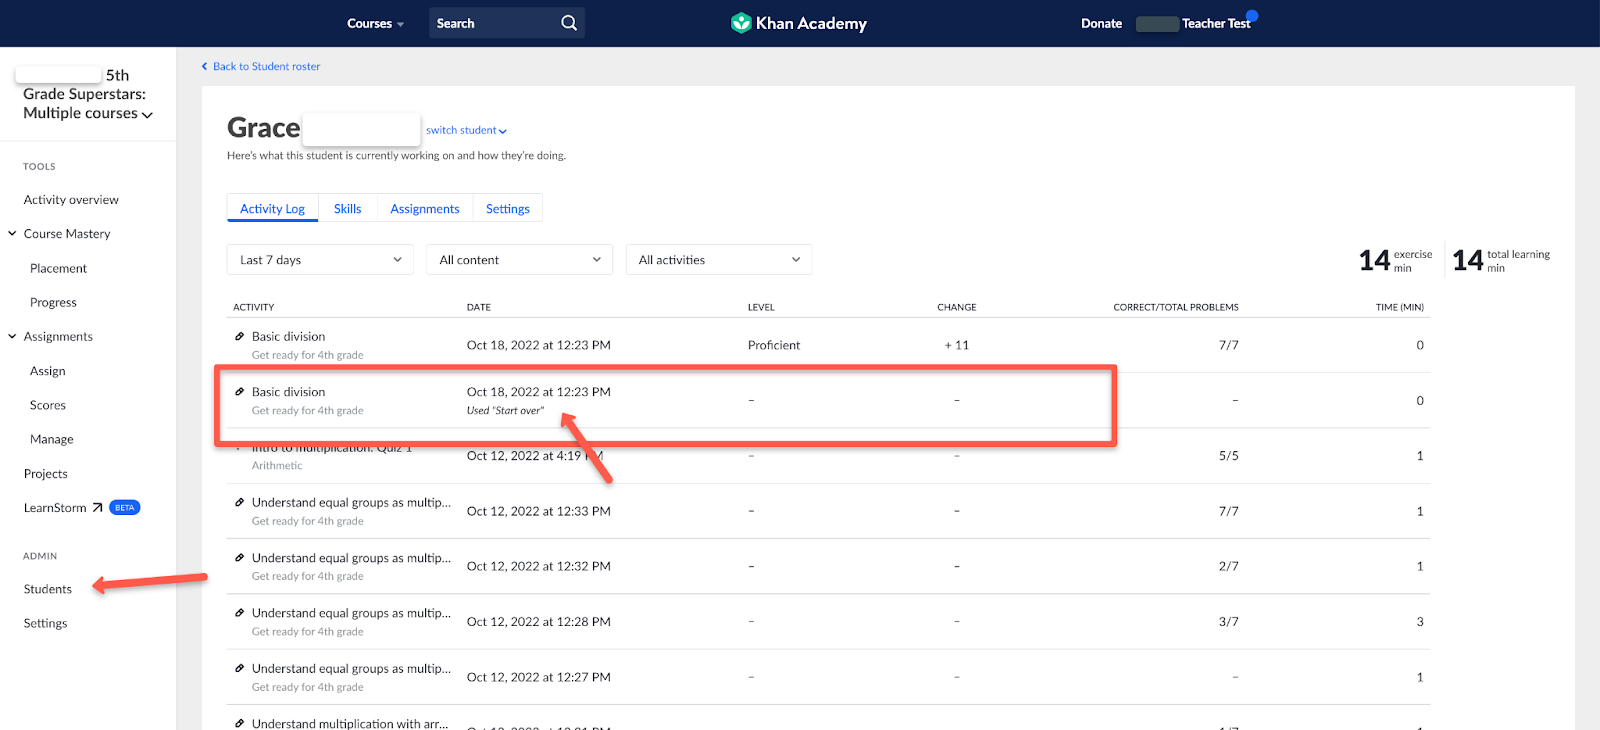Switch to the Skills tab
The height and width of the screenshot is (730, 1600).
348,208
